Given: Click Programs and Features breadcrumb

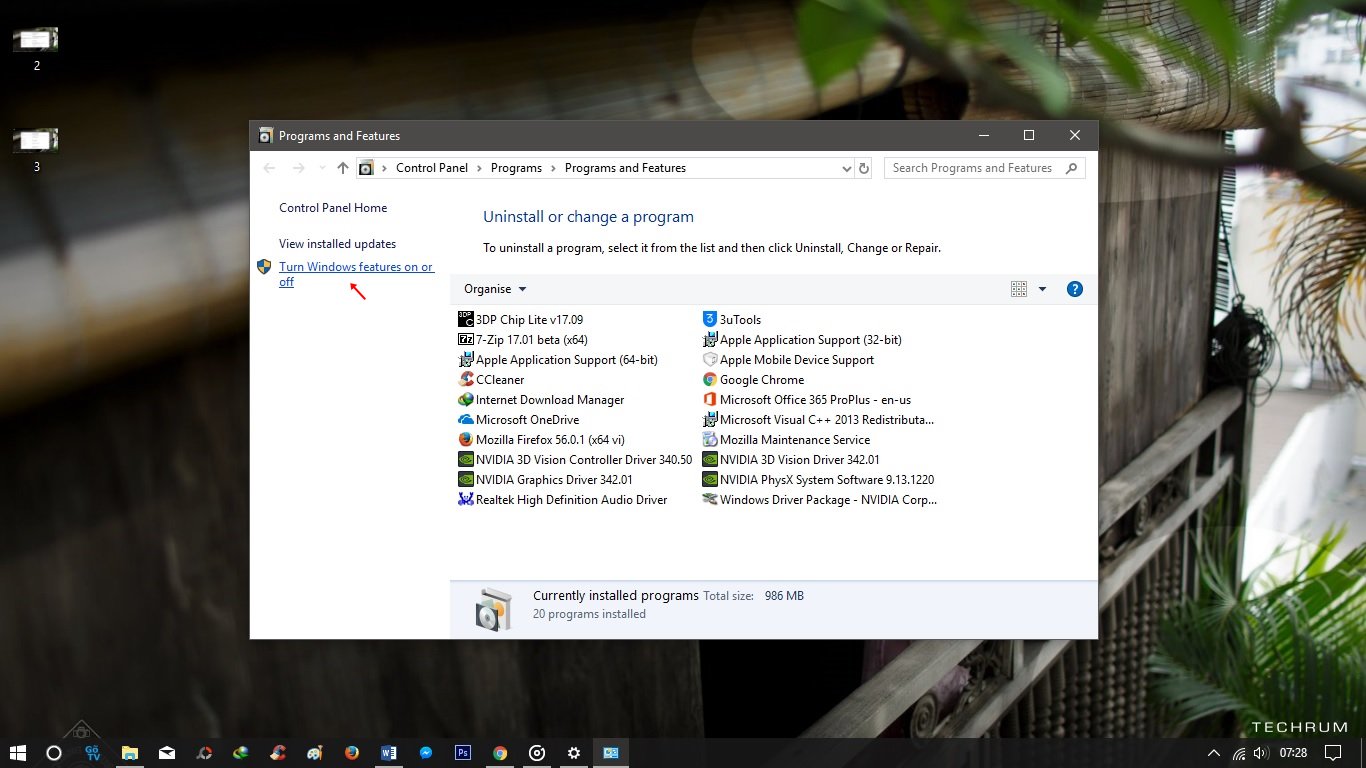Looking at the screenshot, I should click(x=625, y=168).
